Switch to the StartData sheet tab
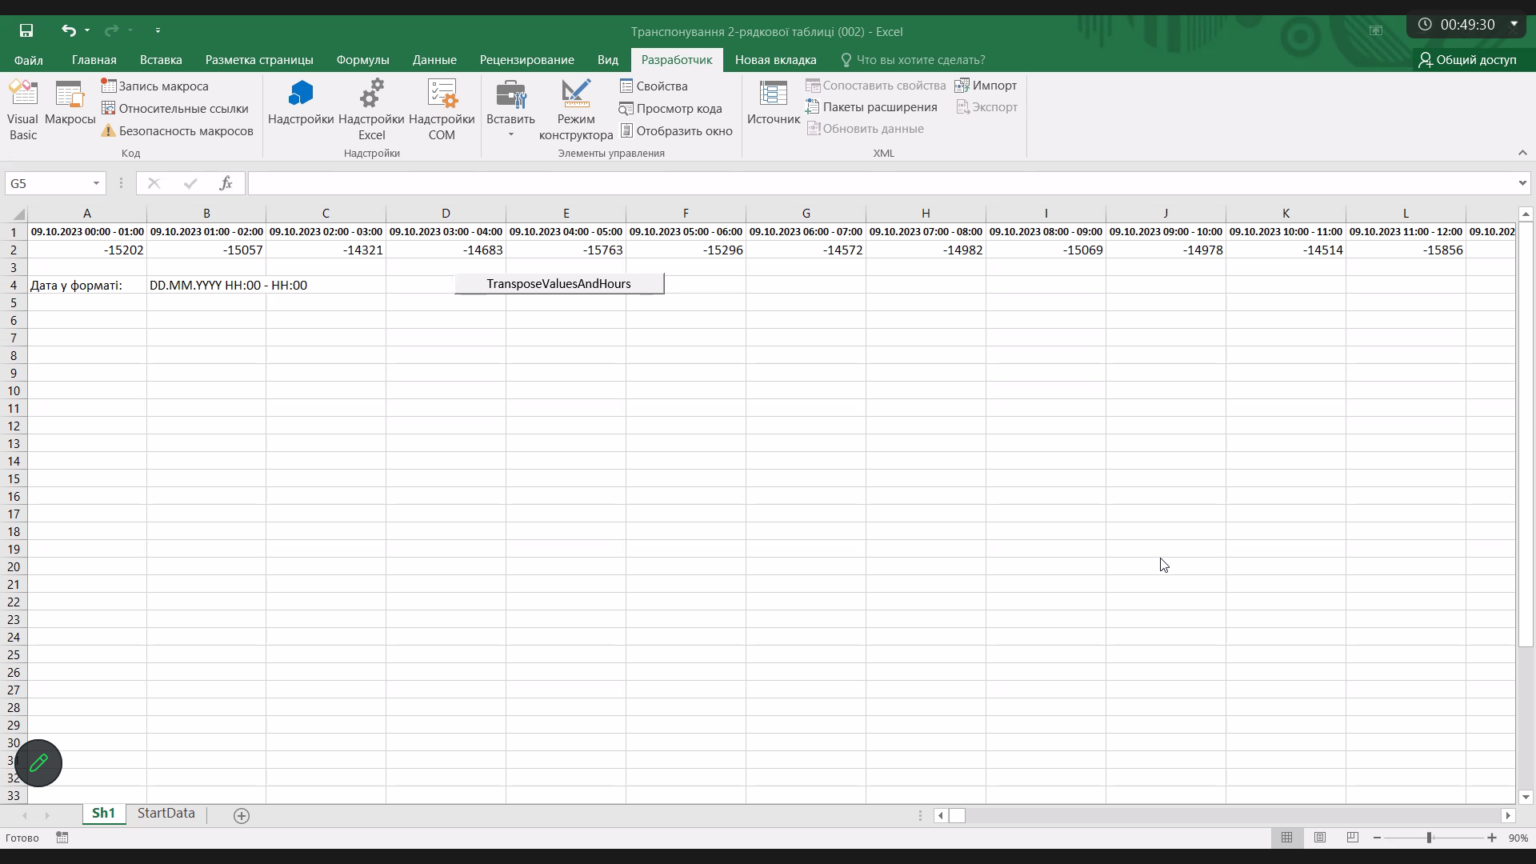1536x864 pixels. click(x=166, y=814)
